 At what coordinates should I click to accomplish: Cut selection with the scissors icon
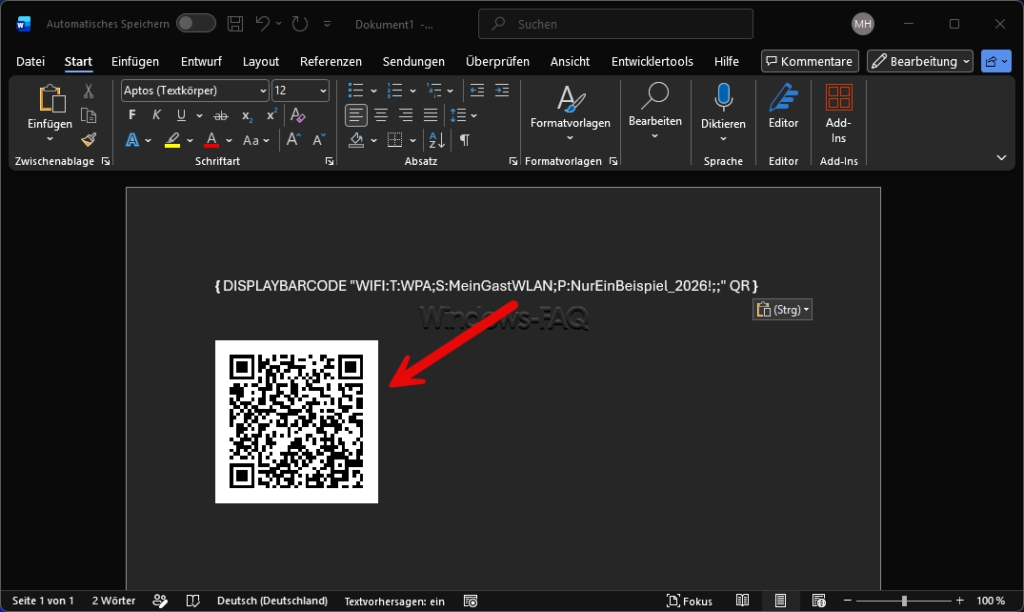tap(88, 91)
